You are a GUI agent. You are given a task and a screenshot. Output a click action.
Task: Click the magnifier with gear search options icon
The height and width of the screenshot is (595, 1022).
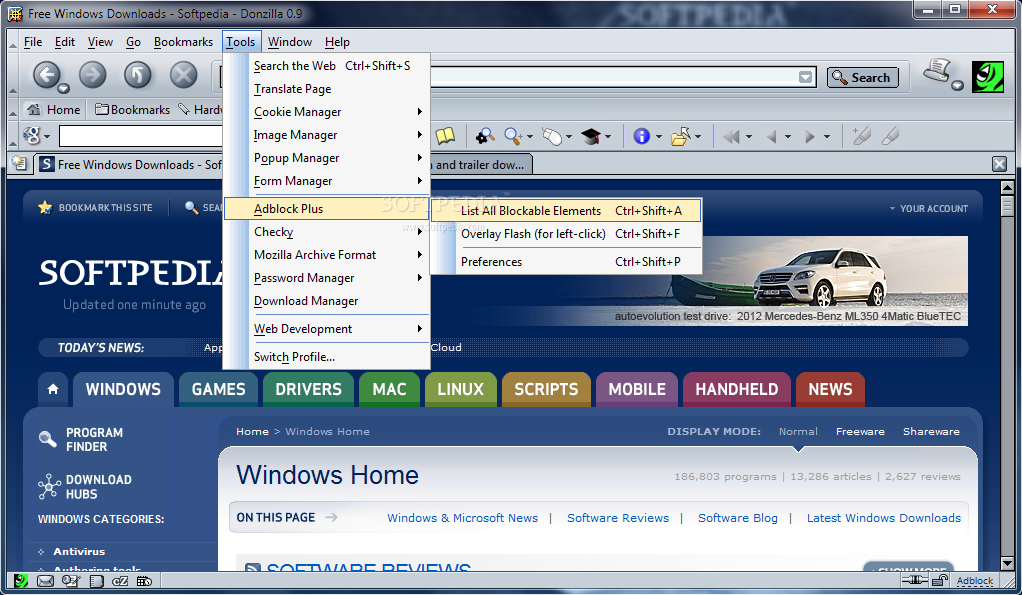(x=484, y=136)
